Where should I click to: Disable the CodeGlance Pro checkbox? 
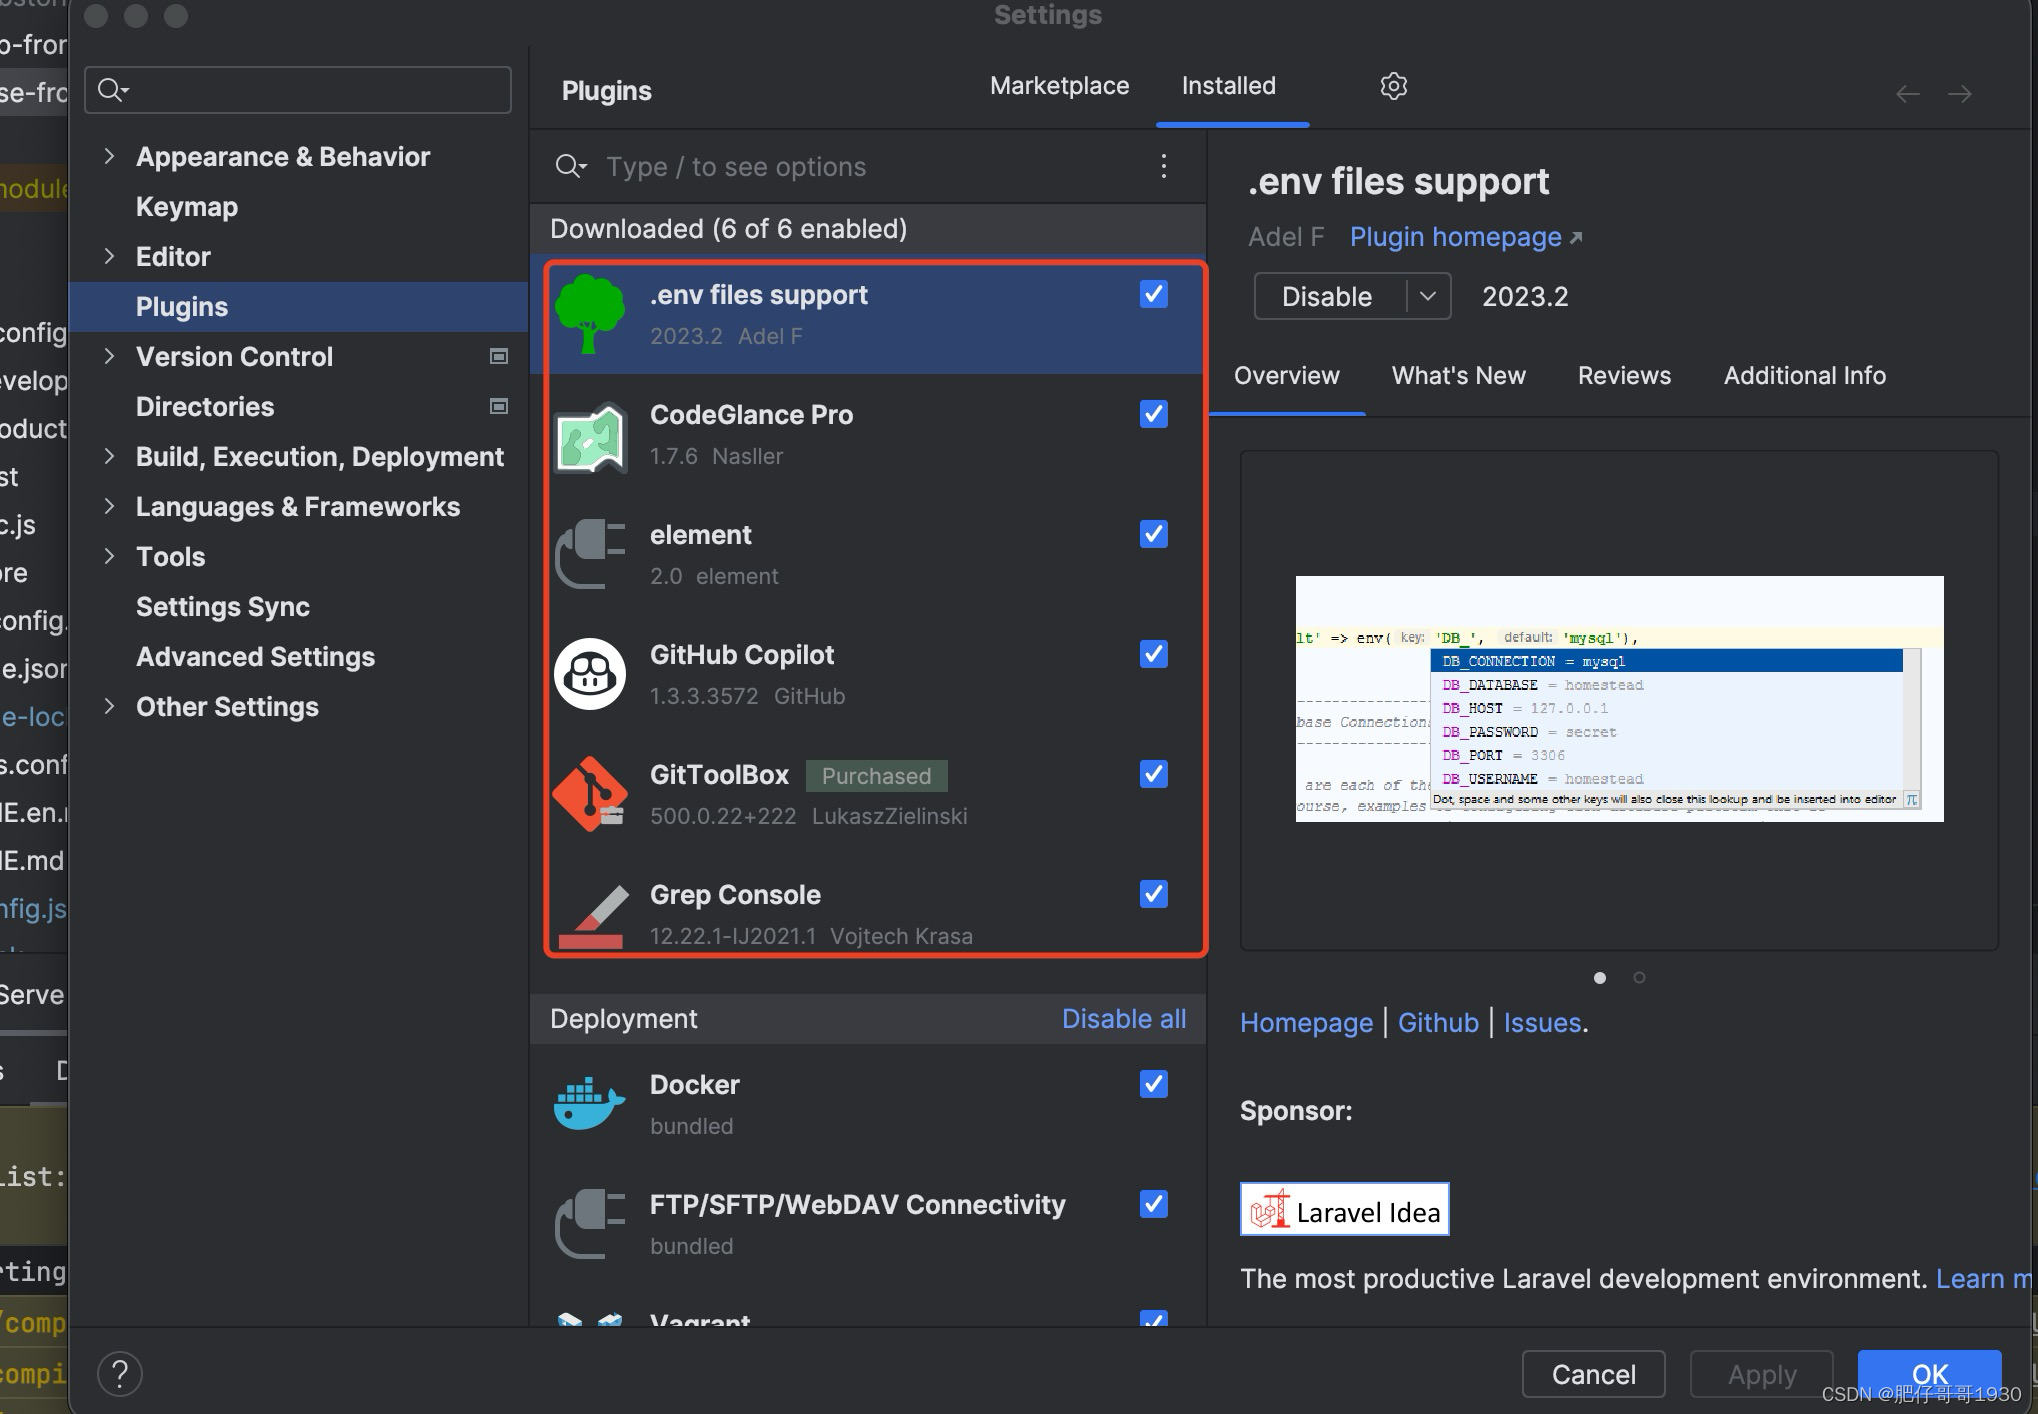point(1153,414)
